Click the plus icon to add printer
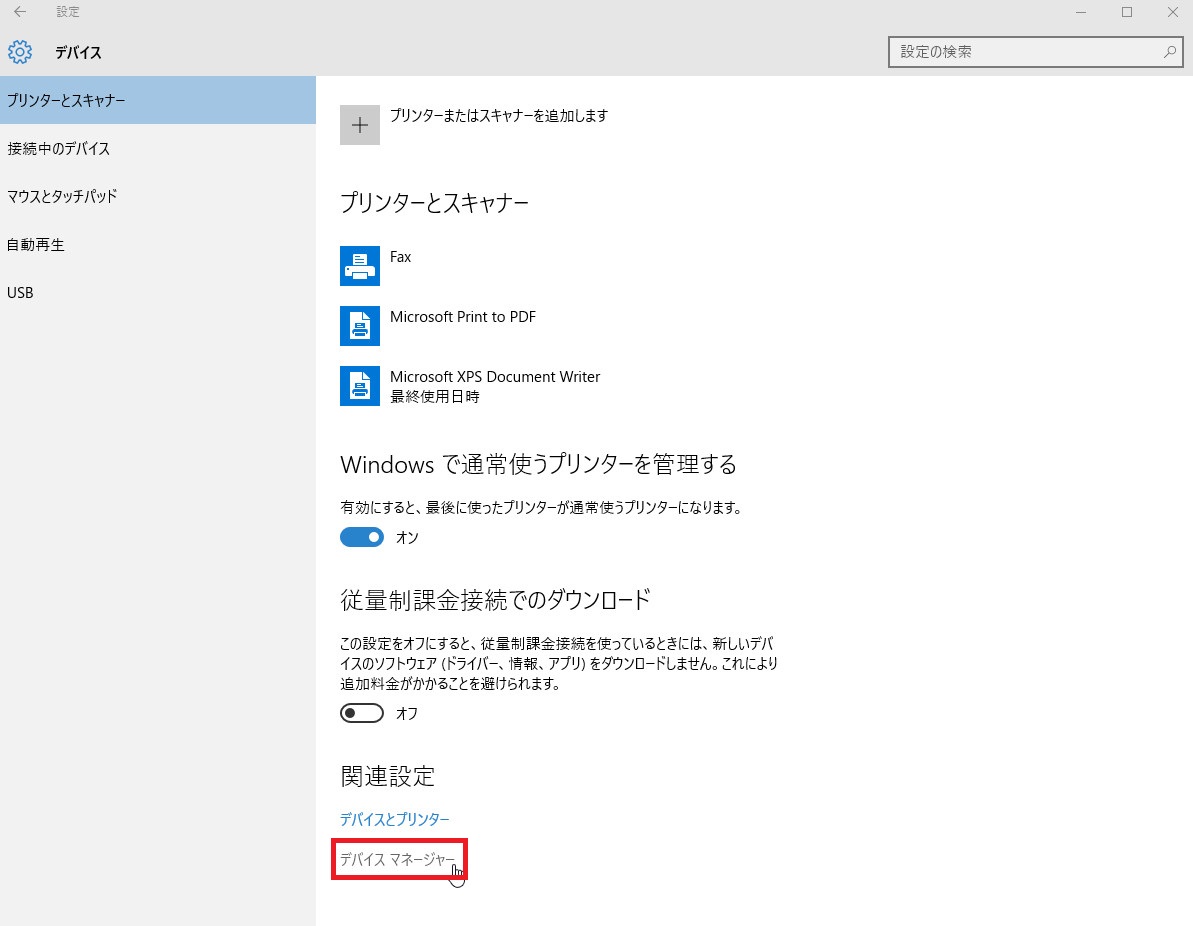This screenshot has height=926, width=1193. pyautogui.click(x=360, y=125)
